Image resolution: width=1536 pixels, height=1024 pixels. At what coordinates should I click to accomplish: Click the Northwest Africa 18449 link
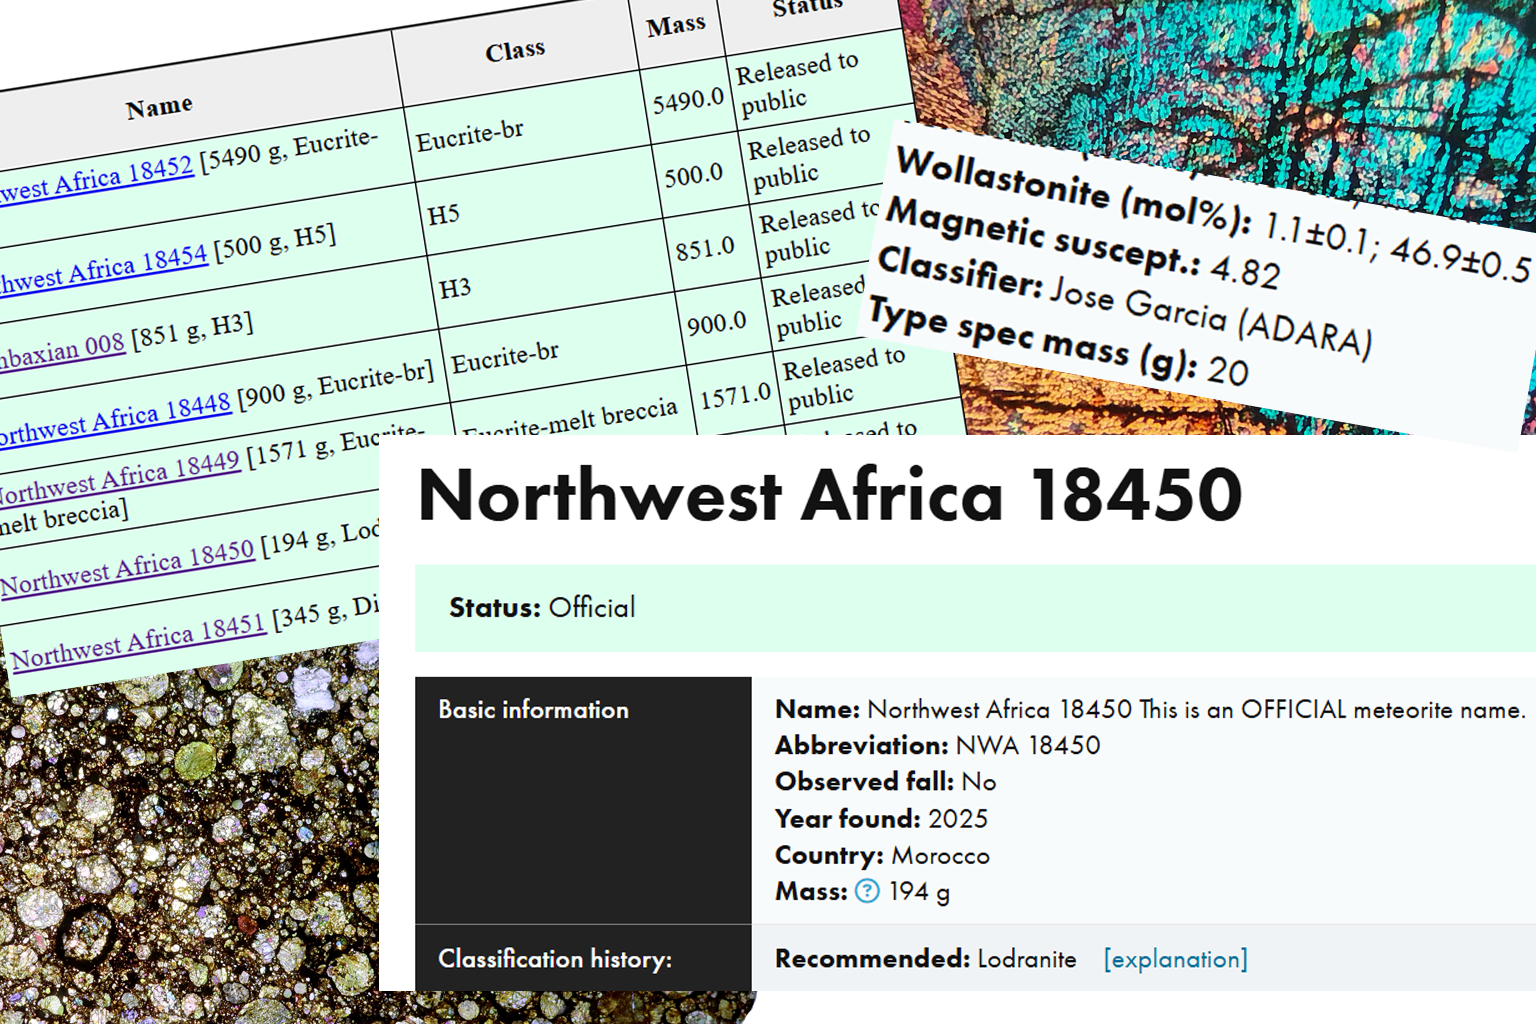coord(120,479)
